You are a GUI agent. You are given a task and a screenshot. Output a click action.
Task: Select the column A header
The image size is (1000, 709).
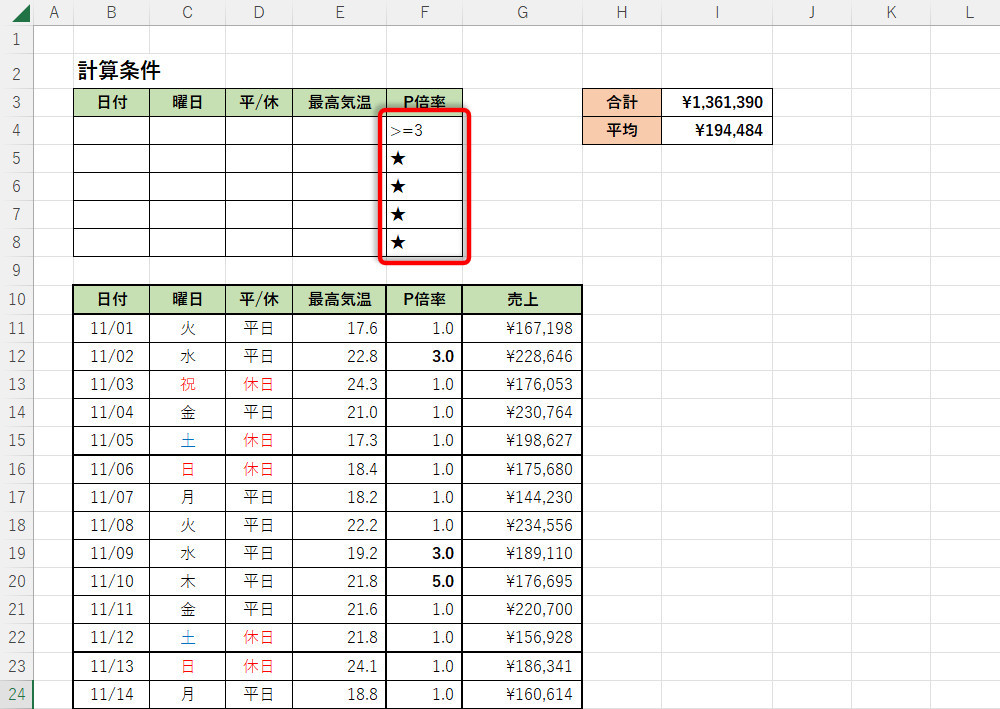tap(53, 13)
